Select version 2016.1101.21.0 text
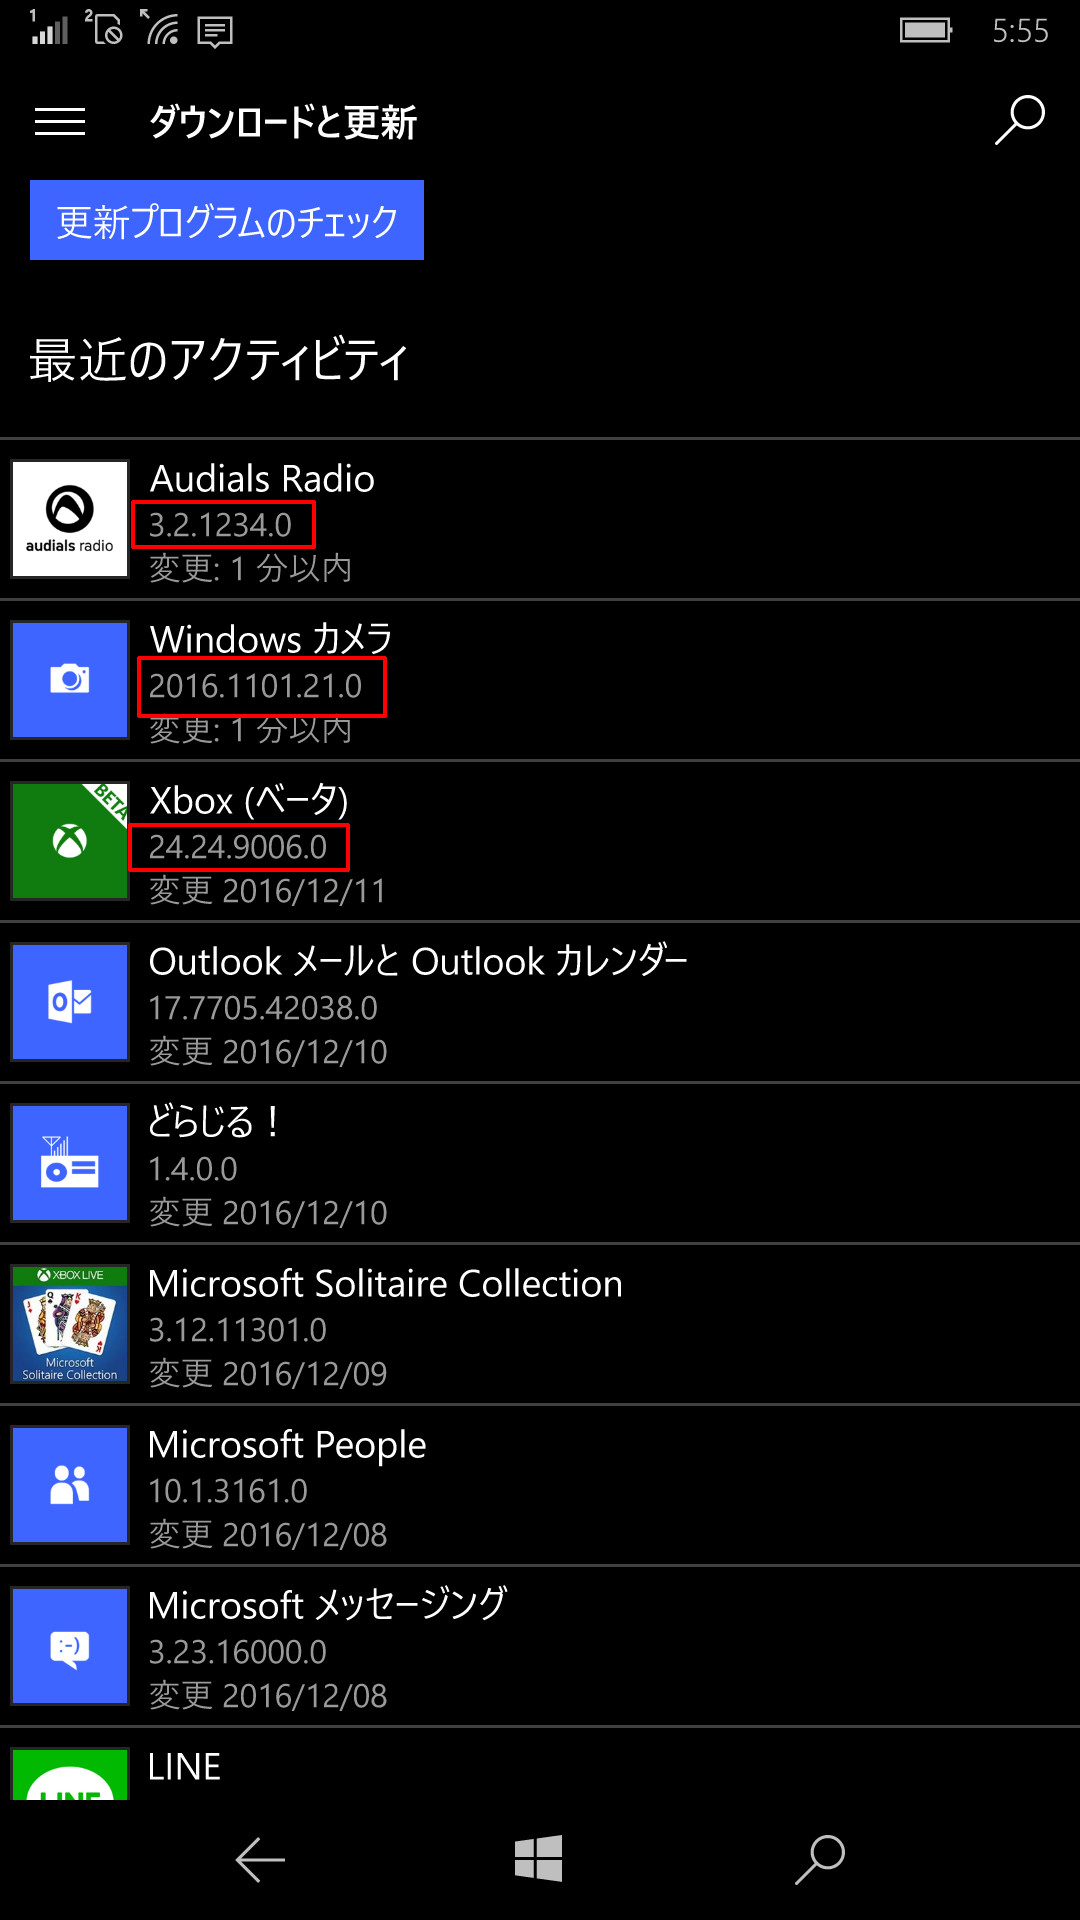Image resolution: width=1080 pixels, height=1920 pixels. tap(255, 686)
